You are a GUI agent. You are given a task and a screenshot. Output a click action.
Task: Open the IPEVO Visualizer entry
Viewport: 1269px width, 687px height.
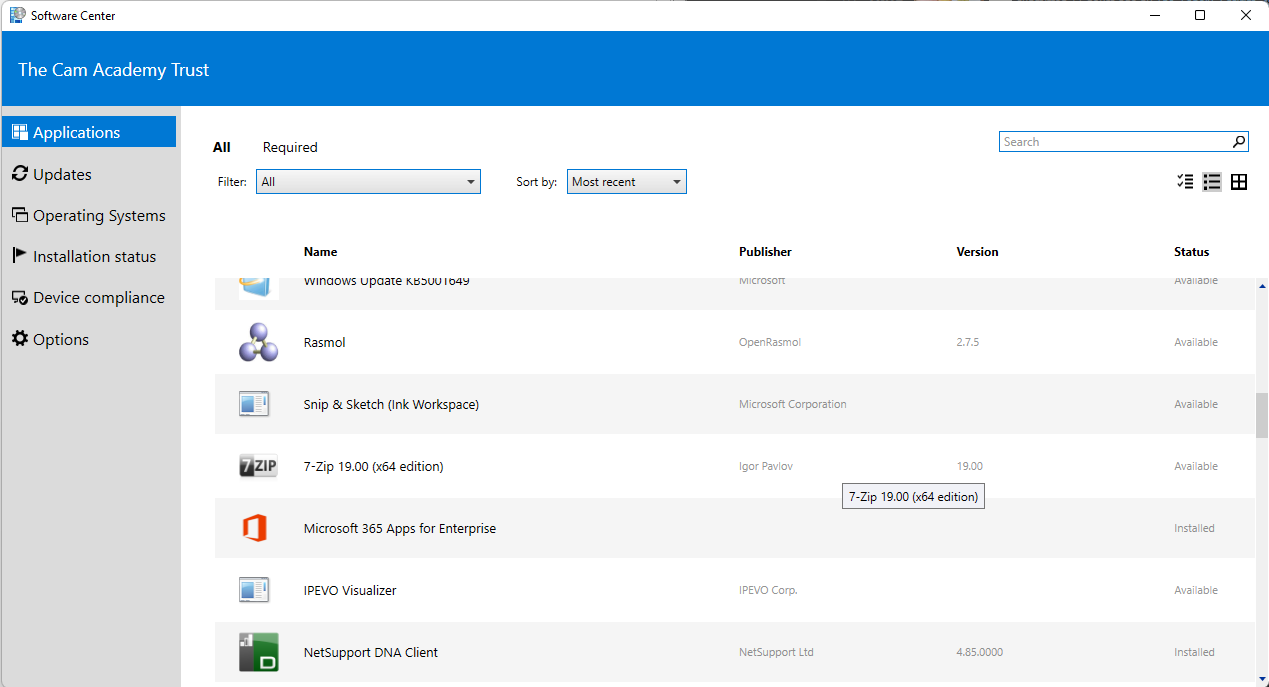[735, 590]
